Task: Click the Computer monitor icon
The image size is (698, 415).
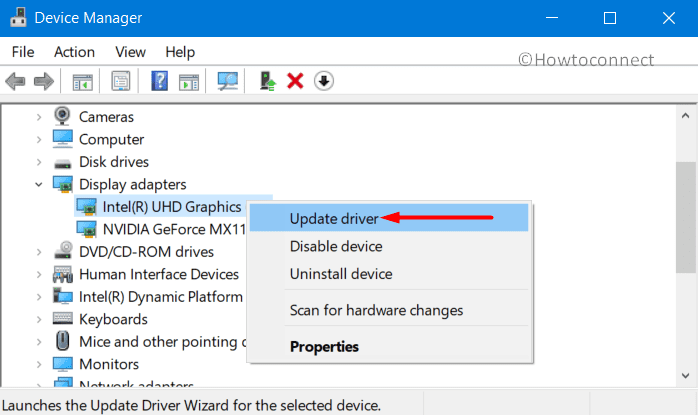Action: (63, 139)
